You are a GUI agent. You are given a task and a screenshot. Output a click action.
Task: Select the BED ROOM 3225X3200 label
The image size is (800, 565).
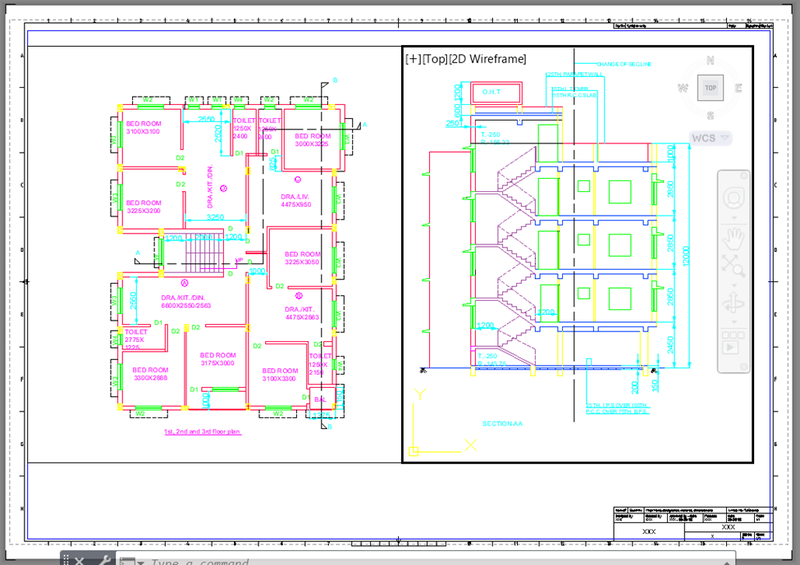[x=143, y=207]
